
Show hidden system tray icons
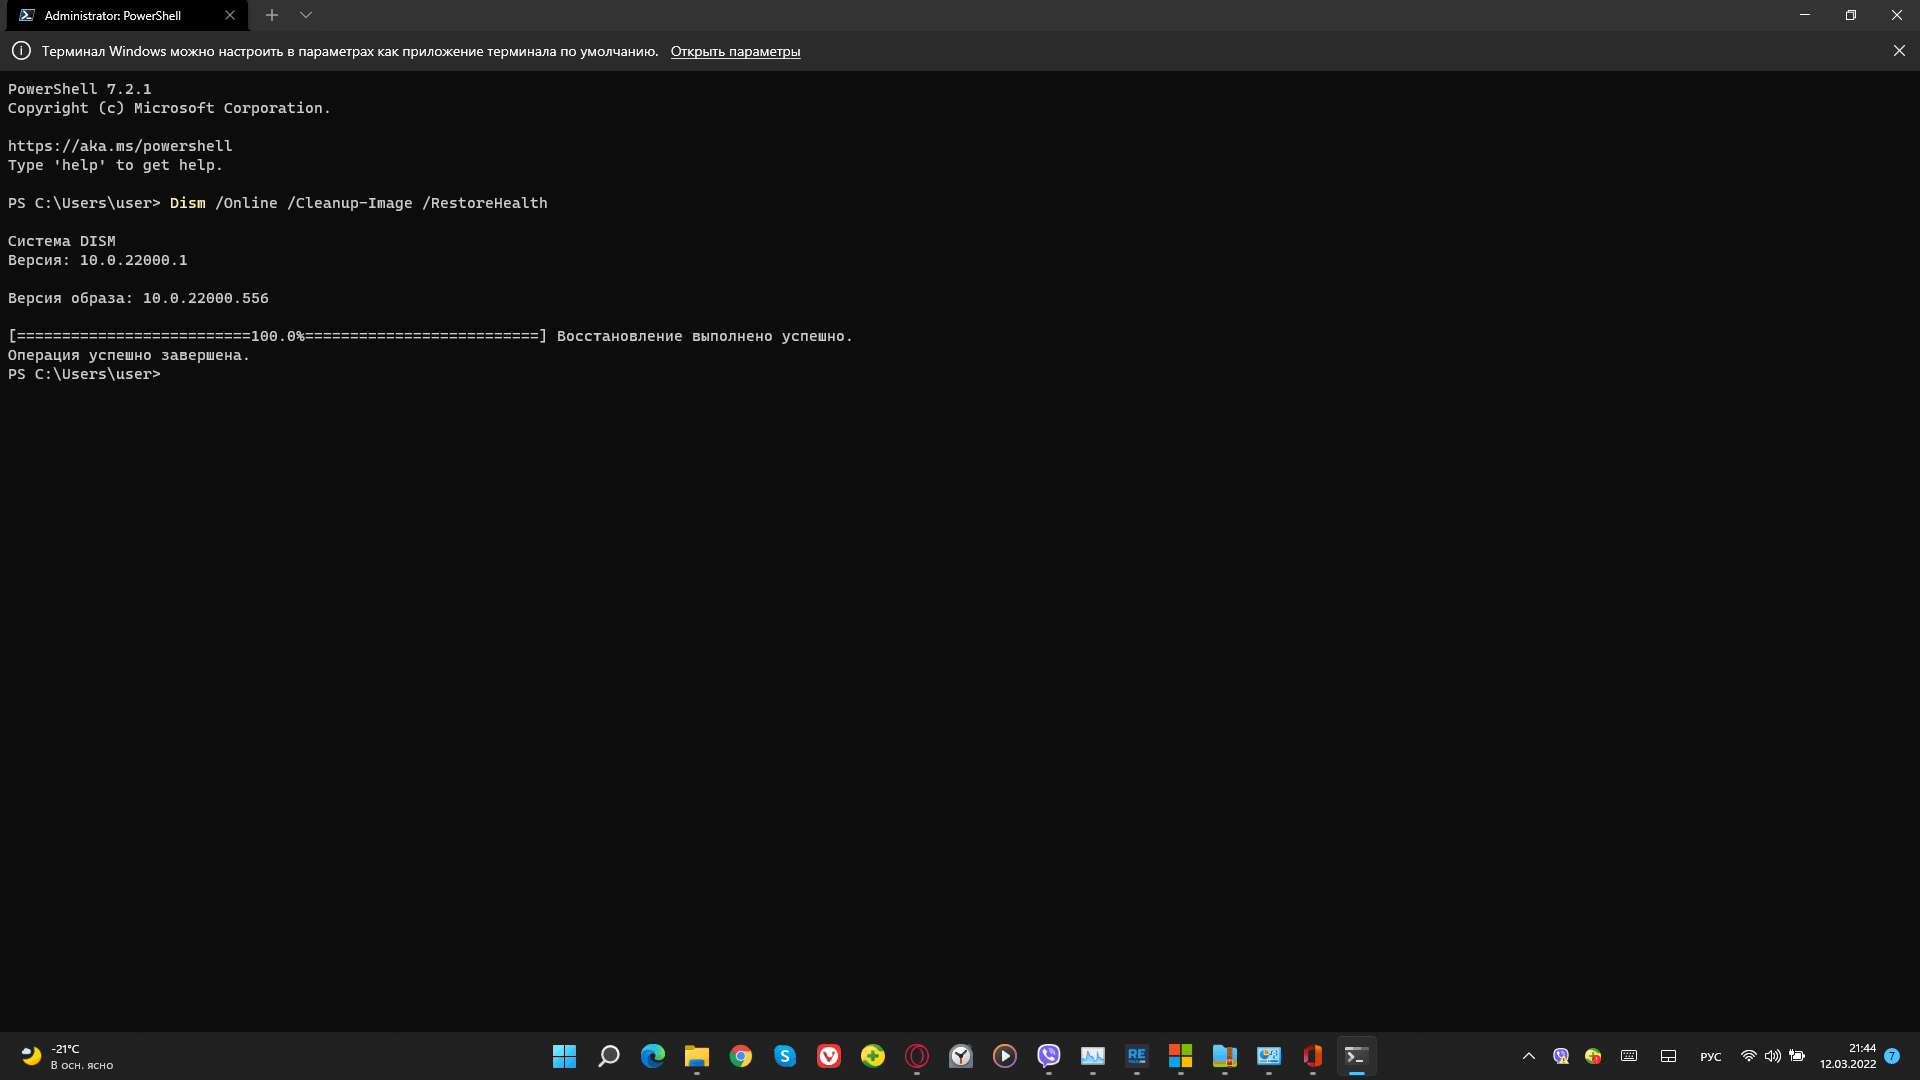1528,1056
